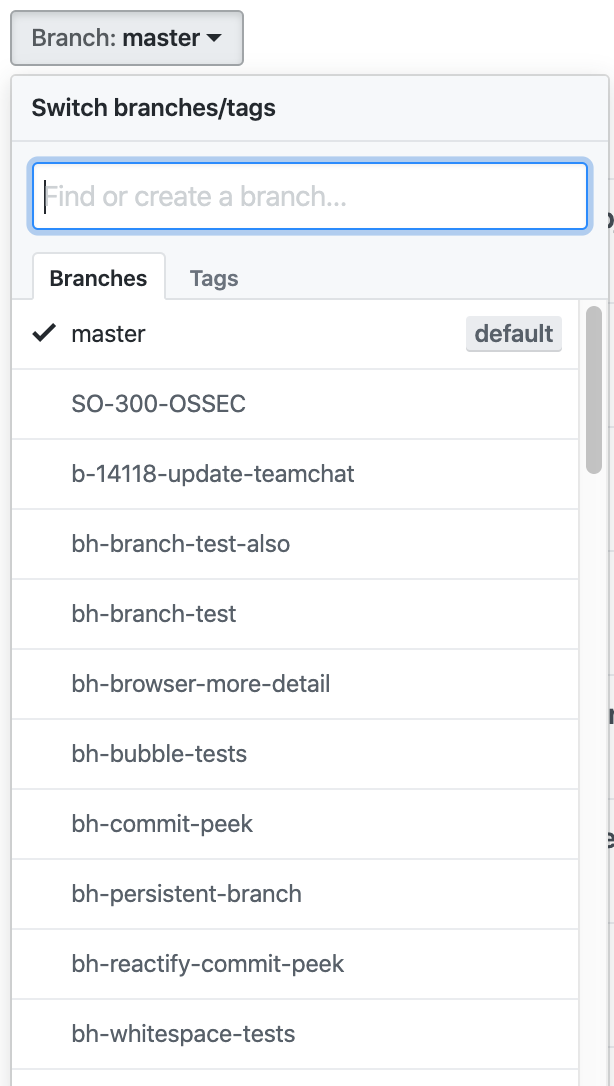614x1086 pixels.
Task: Select branch bh-branch-test-also
Action: point(181,544)
